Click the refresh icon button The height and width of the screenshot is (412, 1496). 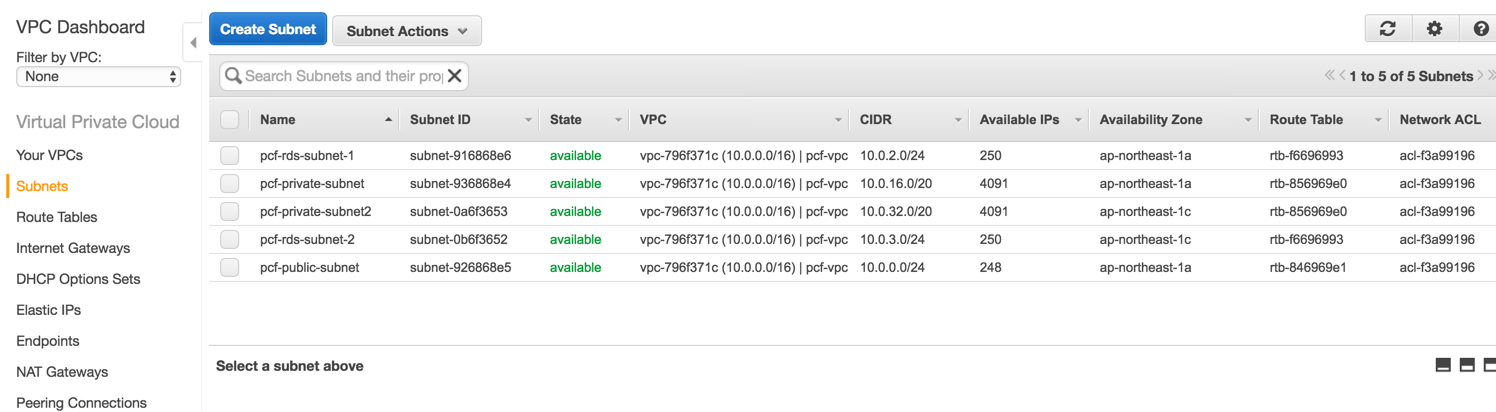coord(1387,29)
